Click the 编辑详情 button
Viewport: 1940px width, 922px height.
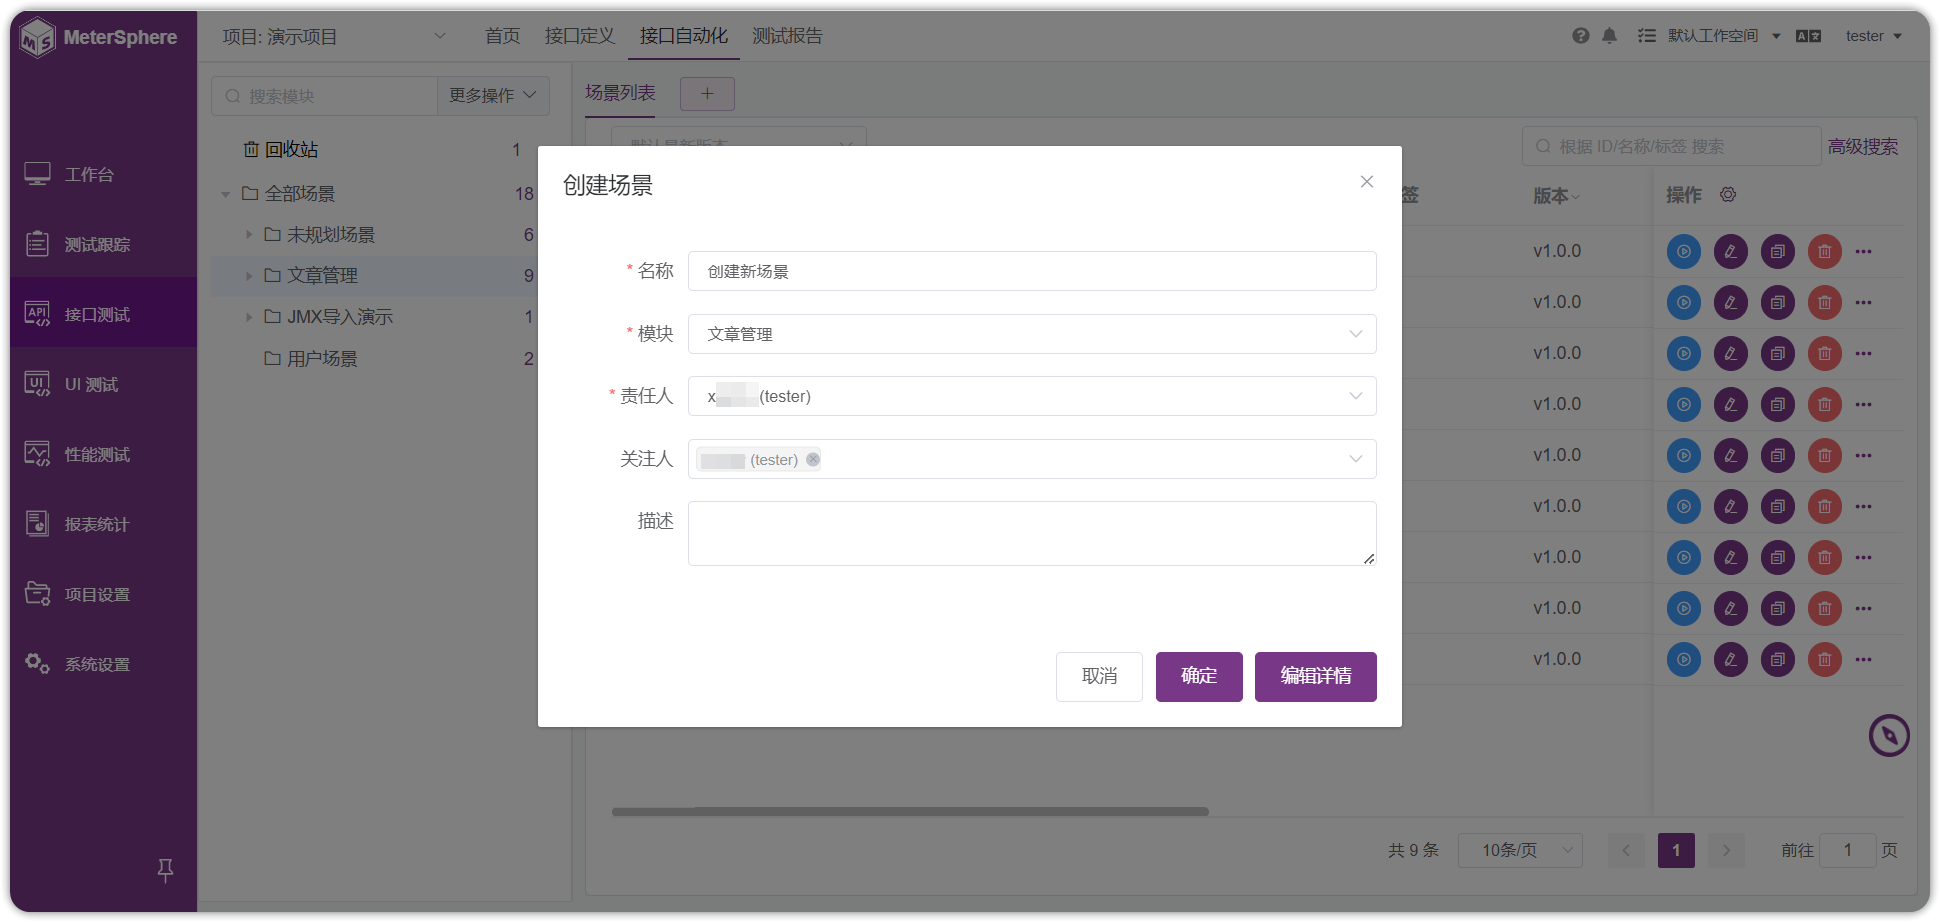(x=1316, y=677)
